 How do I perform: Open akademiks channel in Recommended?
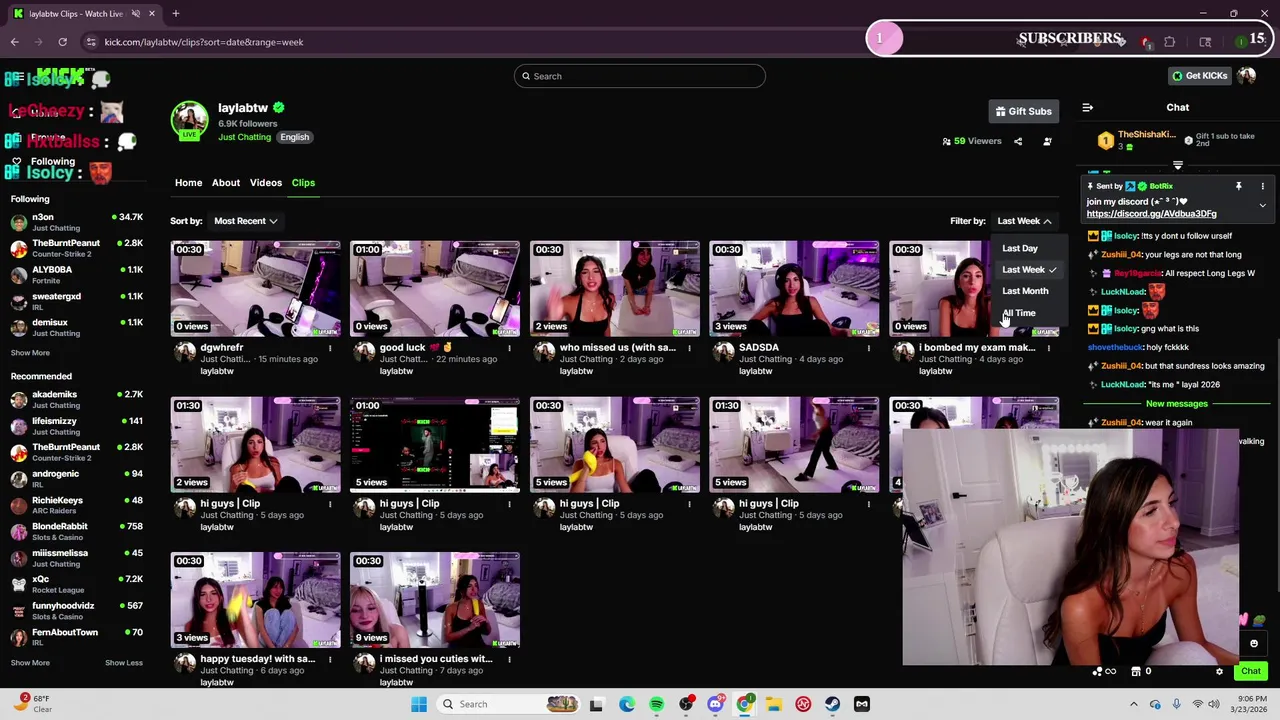tap(76, 399)
